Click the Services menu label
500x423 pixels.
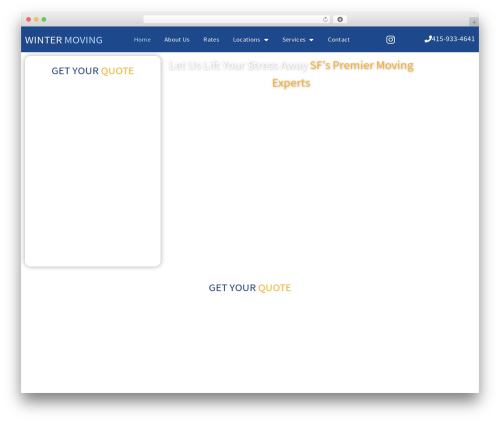[294, 40]
